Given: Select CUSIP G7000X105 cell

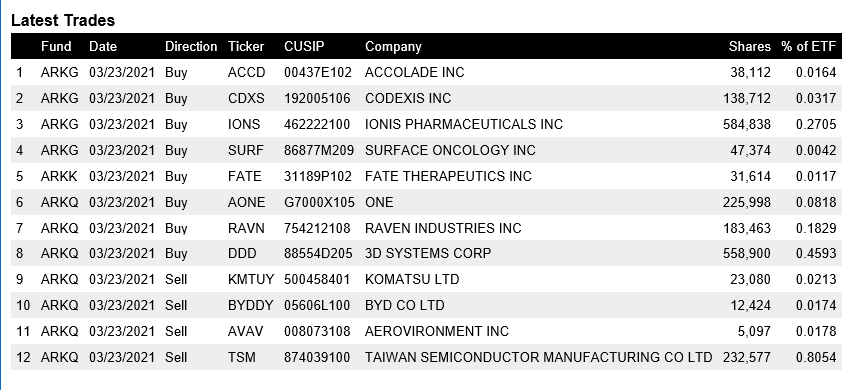Looking at the screenshot, I should [319, 202].
